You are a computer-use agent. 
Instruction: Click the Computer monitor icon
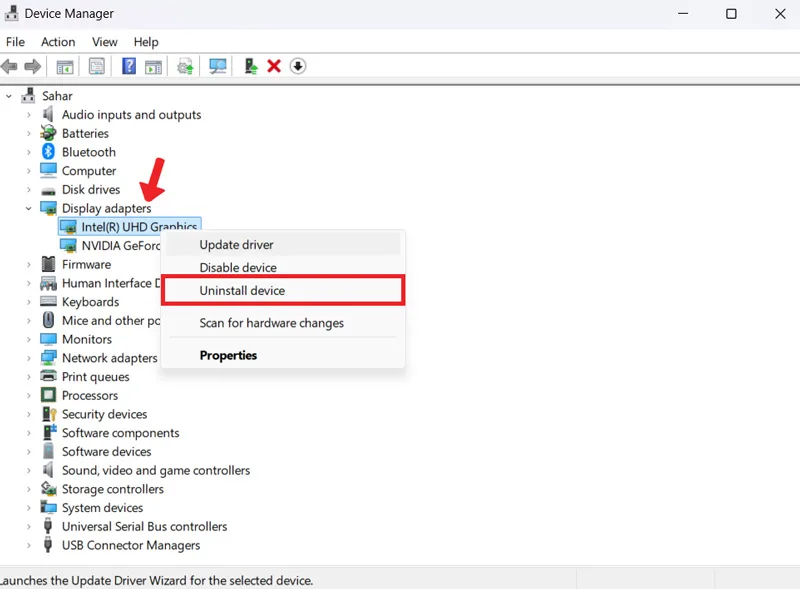[x=48, y=170]
